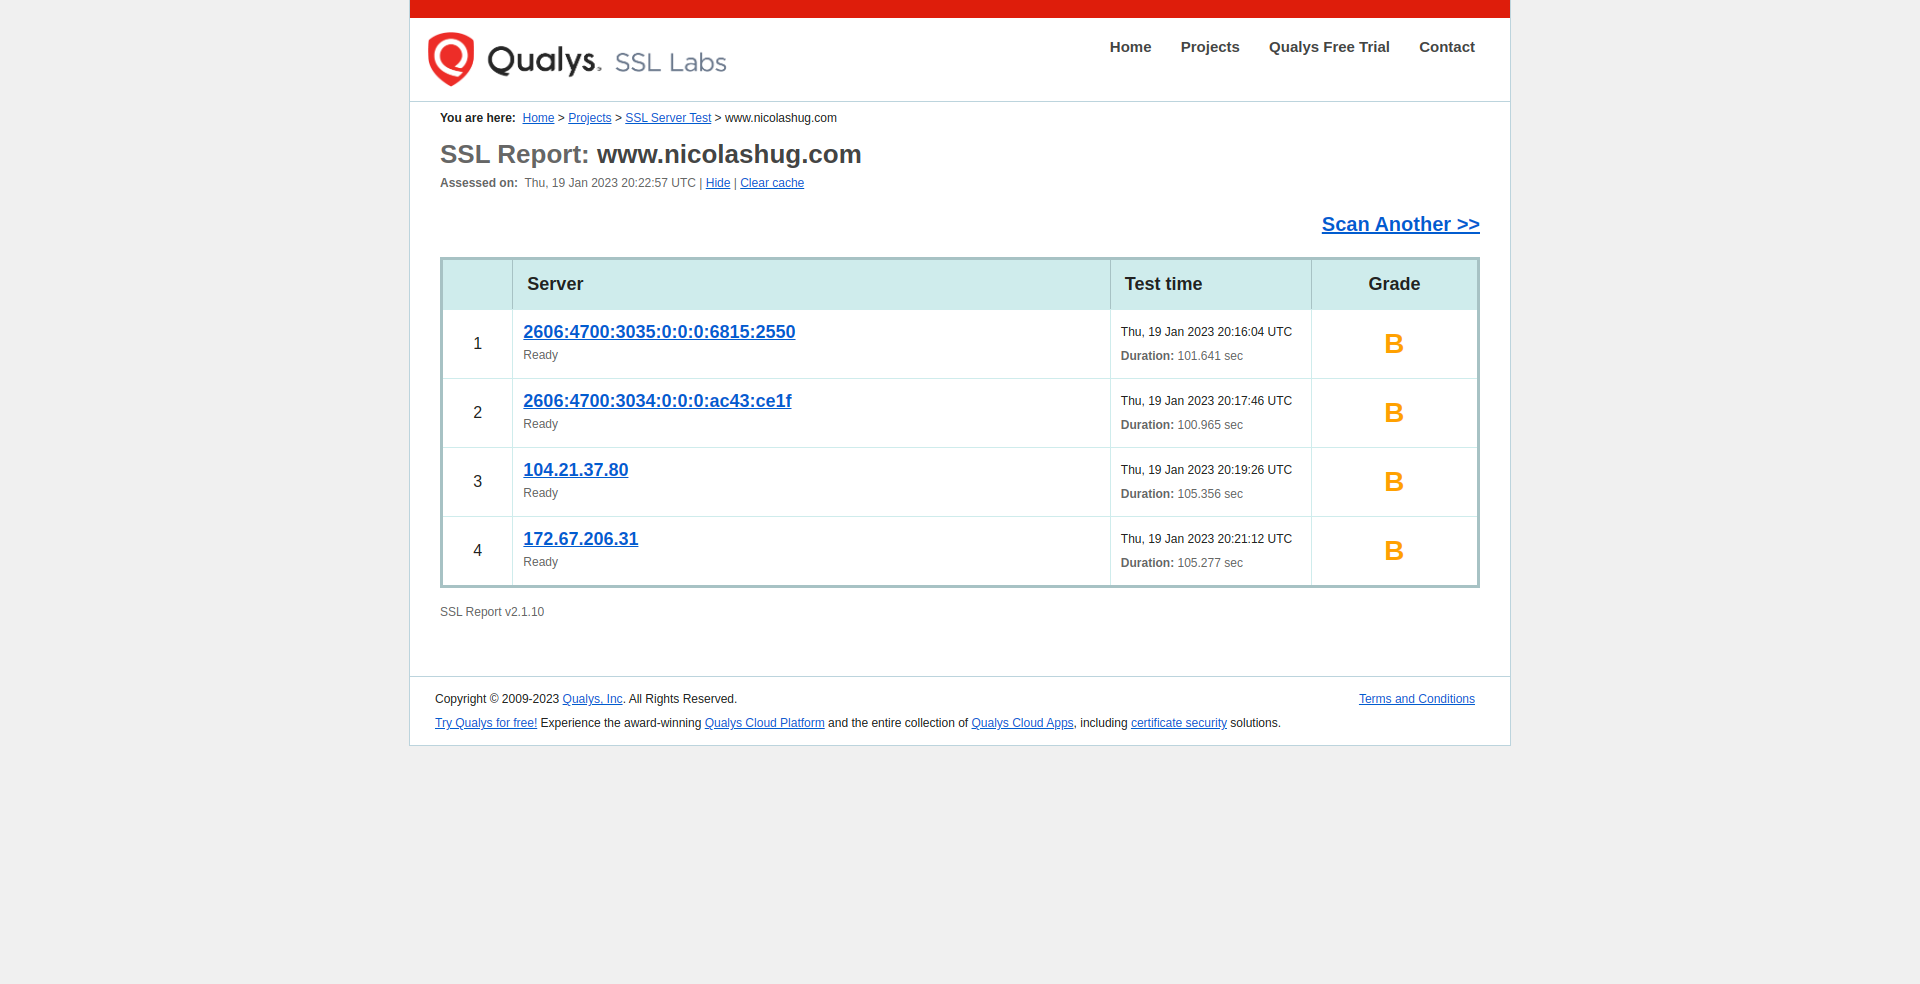Open the Projects navigation menu item
The image size is (1920, 984).
1210,47
